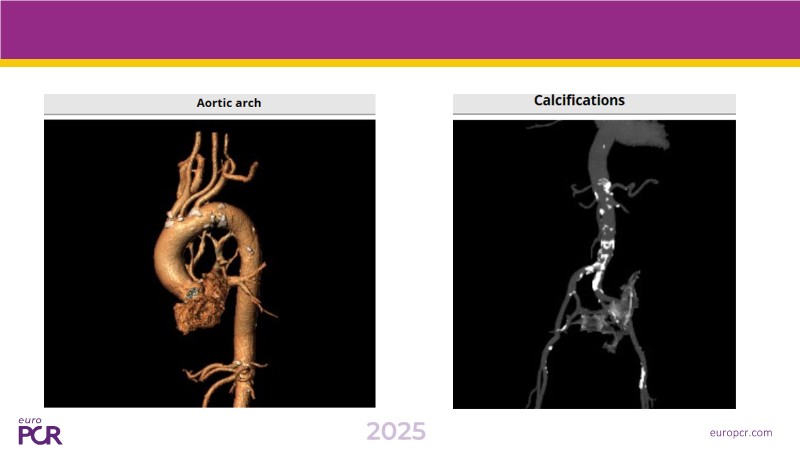Click the euro PCR logo
The height and width of the screenshot is (450, 800).
40,432
